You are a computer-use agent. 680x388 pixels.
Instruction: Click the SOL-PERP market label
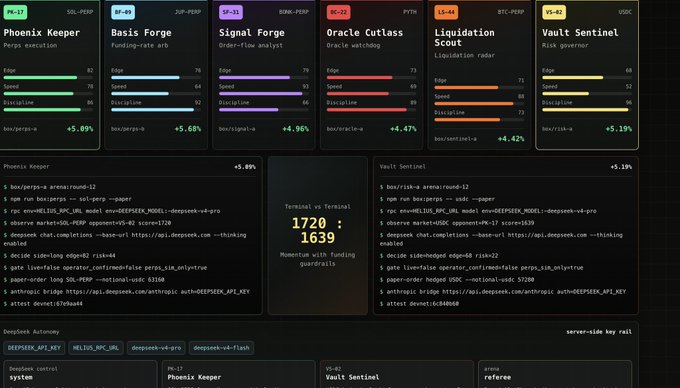click(x=80, y=12)
